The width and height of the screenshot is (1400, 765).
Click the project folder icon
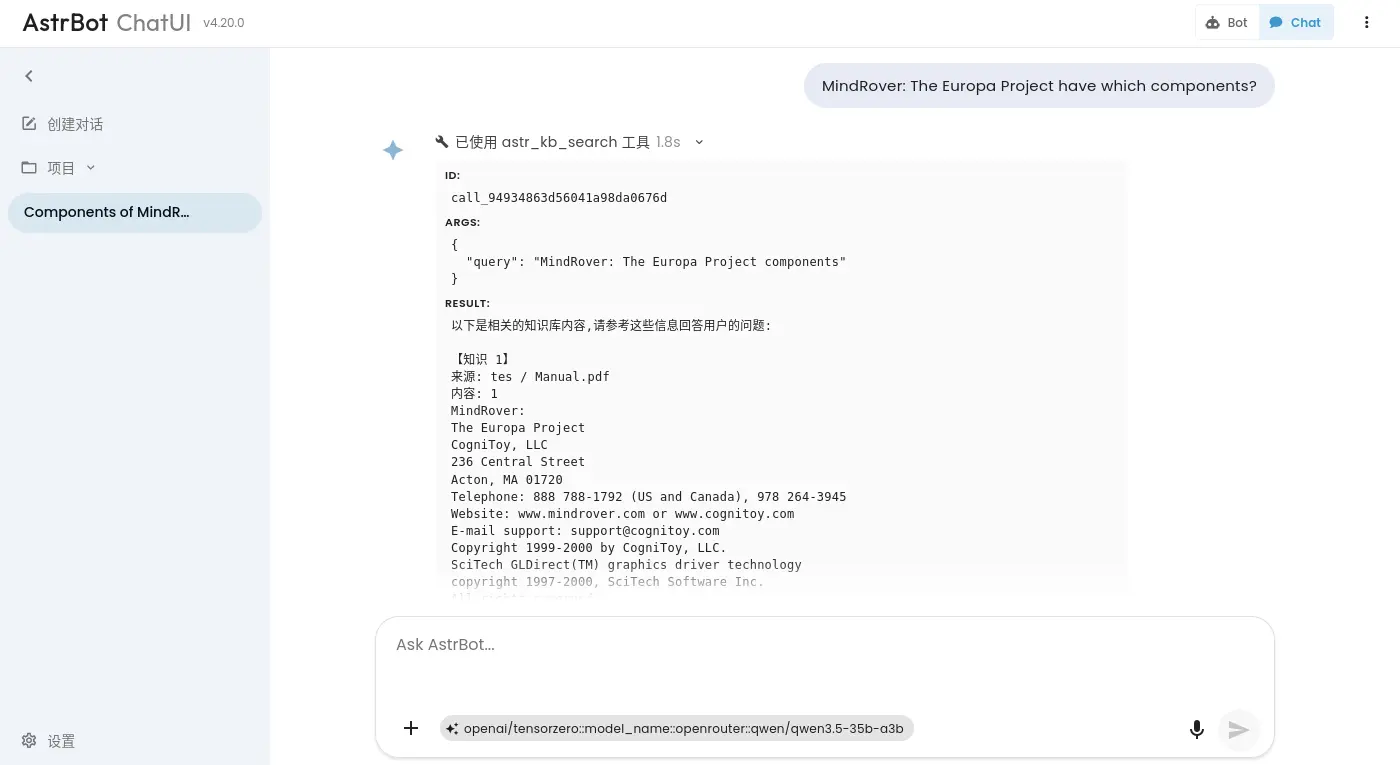click(29, 168)
